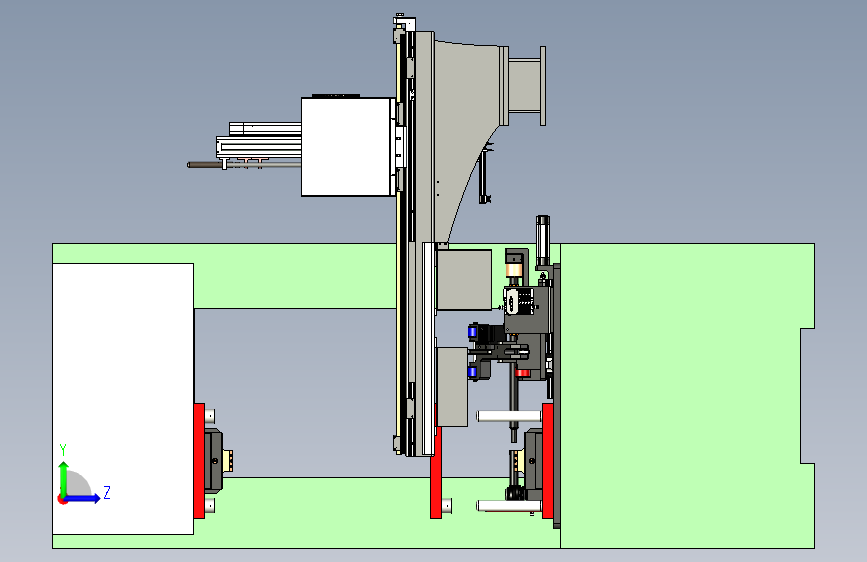The width and height of the screenshot is (867, 562).
Task: Click the red origin ball of the axis triad
Action: coord(62,499)
